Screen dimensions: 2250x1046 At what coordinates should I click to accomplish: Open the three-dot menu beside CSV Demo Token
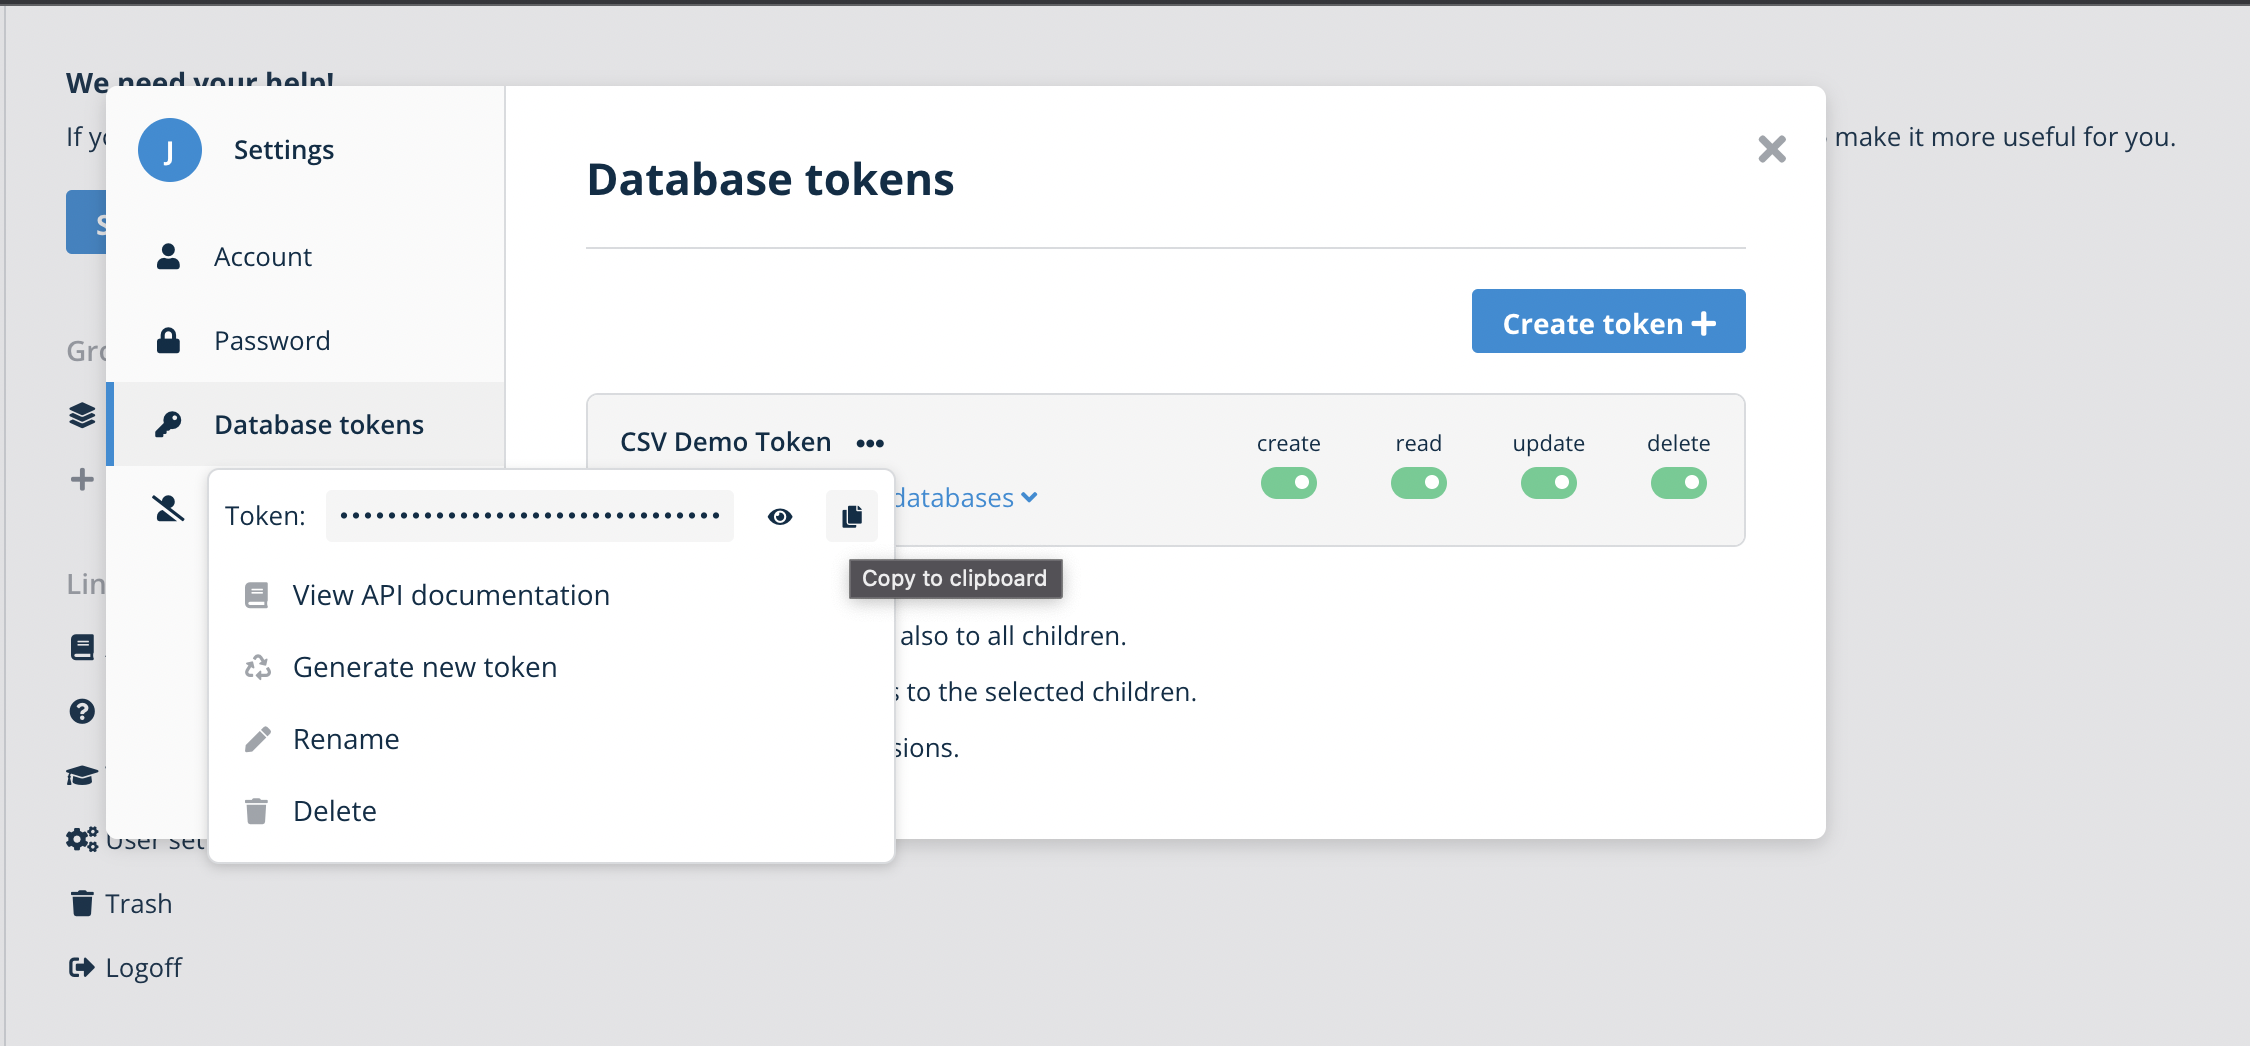pos(870,443)
